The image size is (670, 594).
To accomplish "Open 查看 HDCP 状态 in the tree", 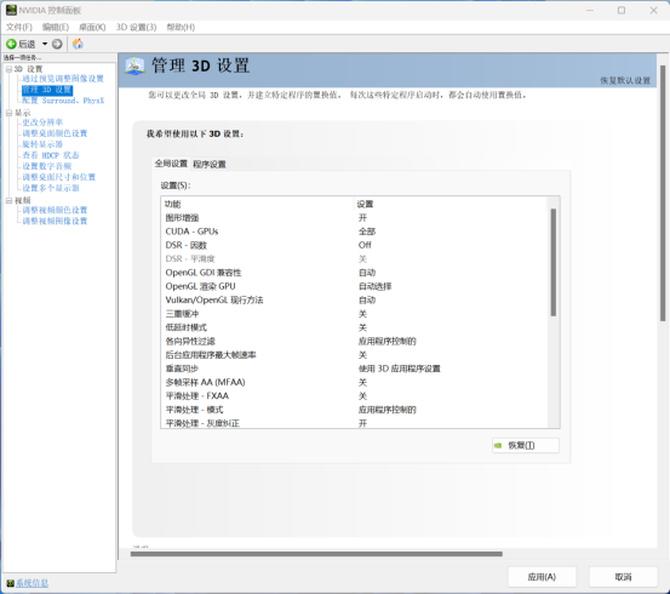I will coord(50,156).
